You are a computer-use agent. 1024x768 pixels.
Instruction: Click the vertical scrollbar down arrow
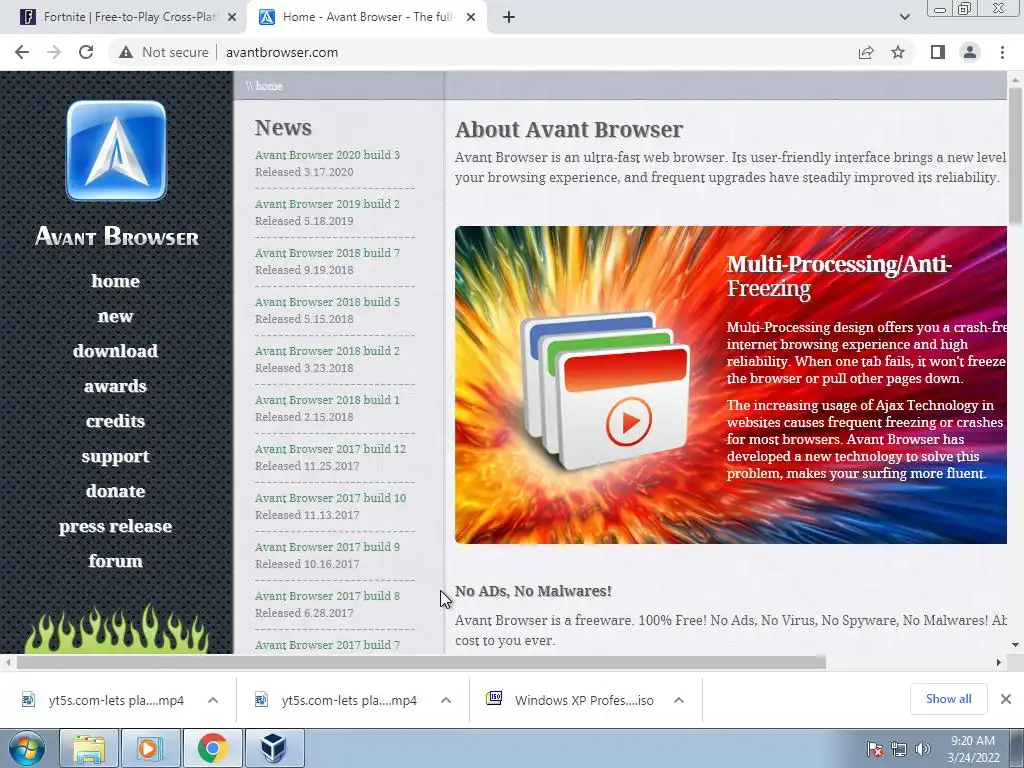click(x=1015, y=645)
